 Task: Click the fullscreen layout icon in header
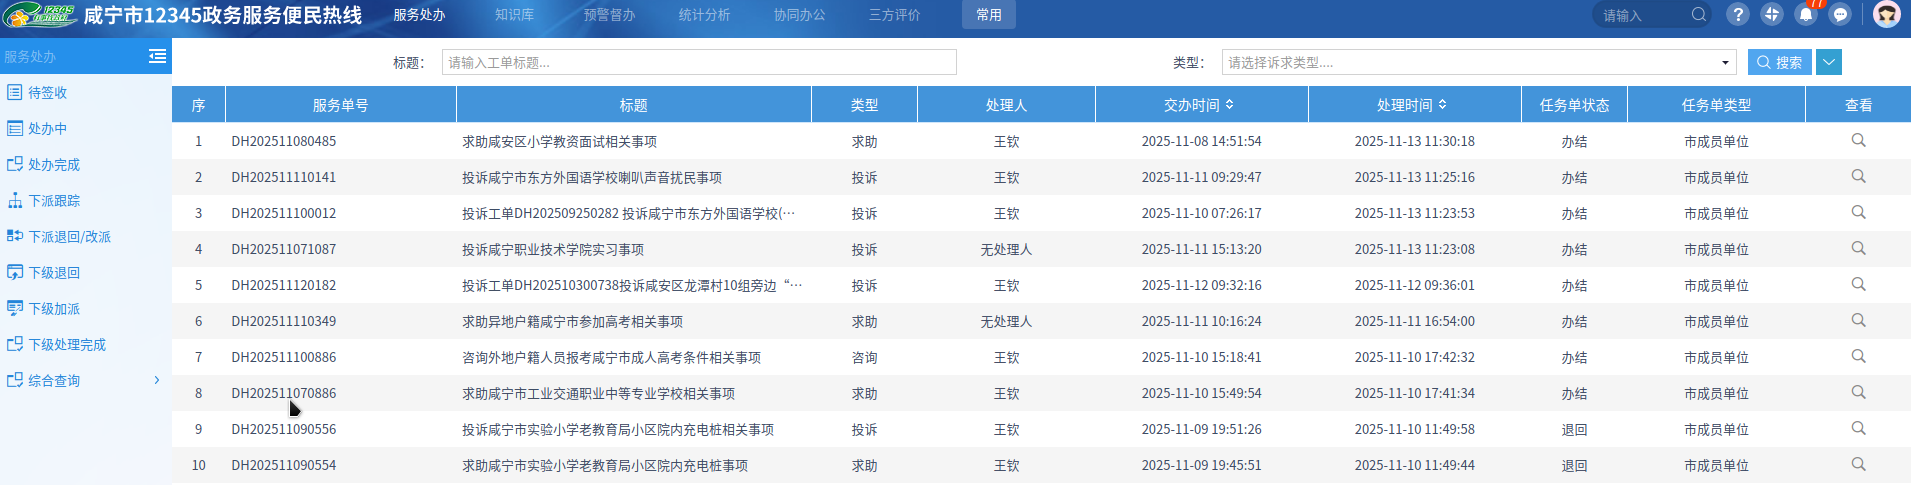click(x=1772, y=15)
